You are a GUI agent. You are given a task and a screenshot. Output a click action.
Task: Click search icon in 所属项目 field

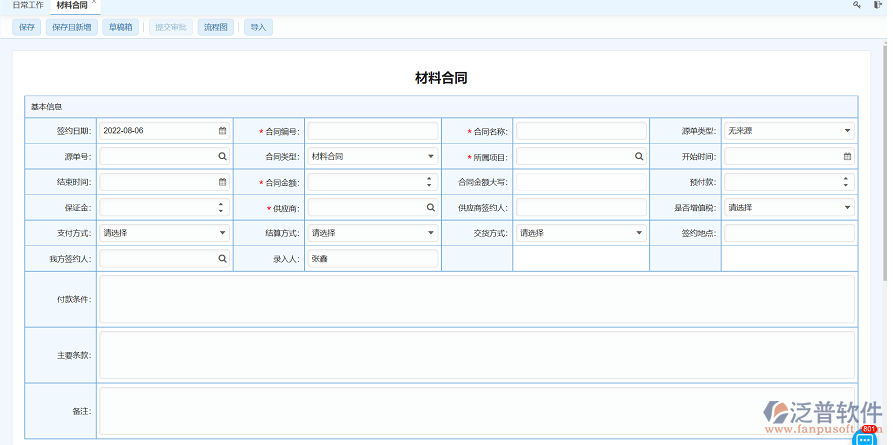click(639, 157)
